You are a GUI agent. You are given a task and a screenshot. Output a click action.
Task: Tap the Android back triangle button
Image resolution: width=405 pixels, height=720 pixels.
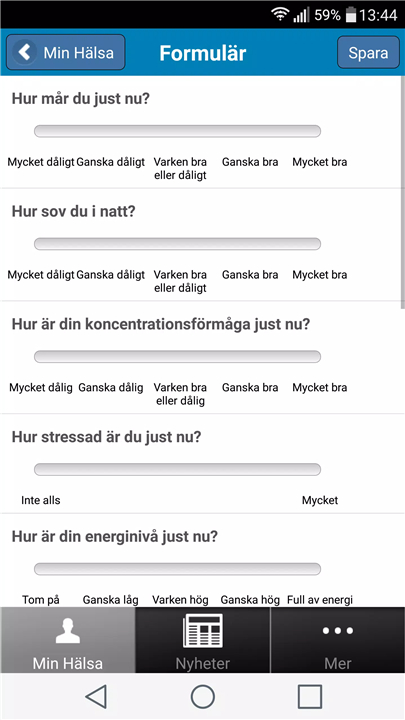click(96, 697)
